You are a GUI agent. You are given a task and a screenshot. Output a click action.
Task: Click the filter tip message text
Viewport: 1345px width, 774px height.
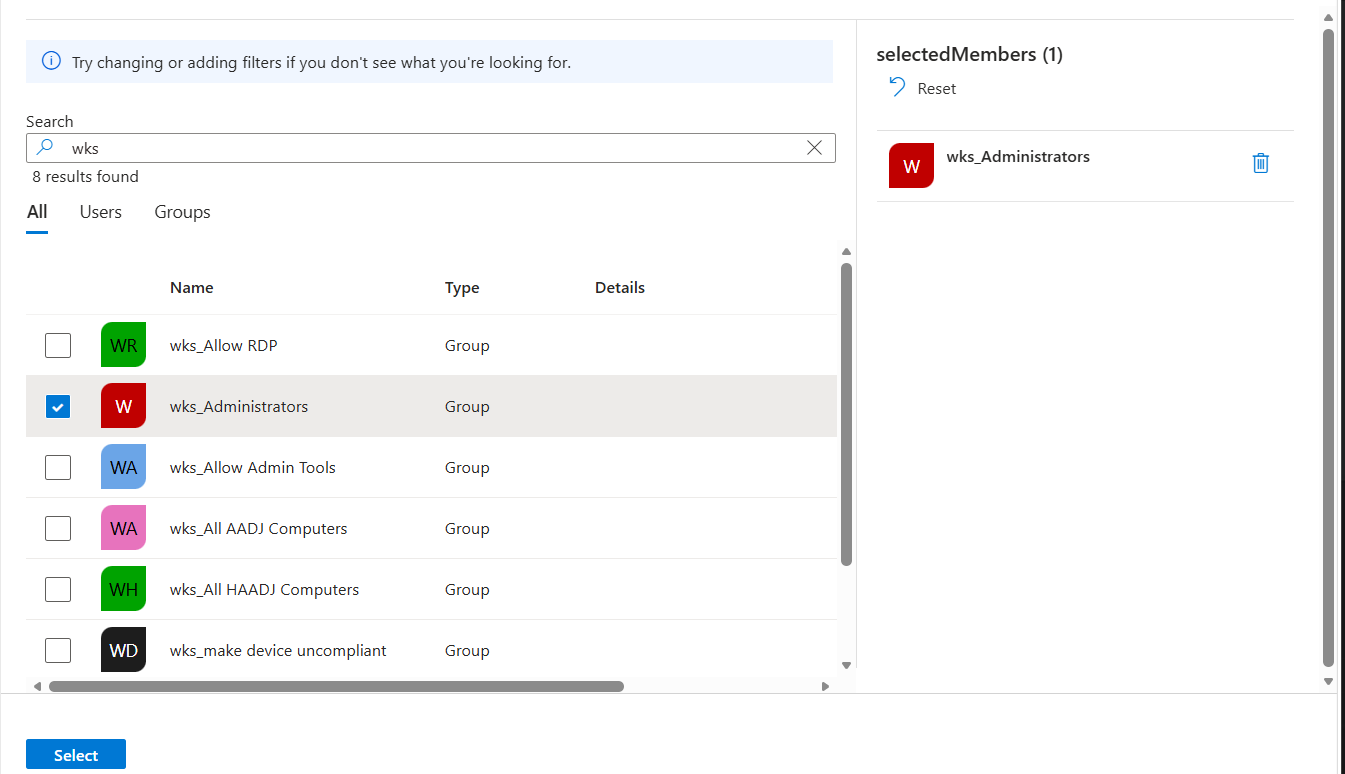(x=321, y=62)
